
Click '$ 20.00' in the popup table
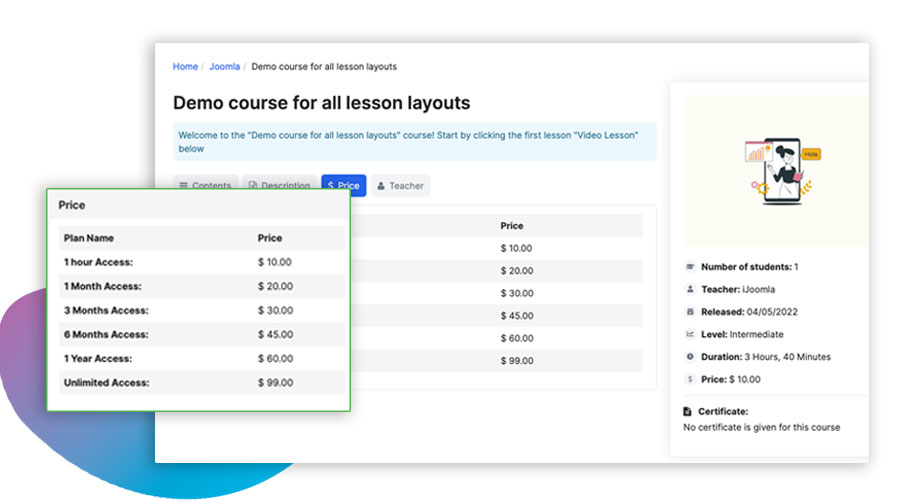[275, 286]
